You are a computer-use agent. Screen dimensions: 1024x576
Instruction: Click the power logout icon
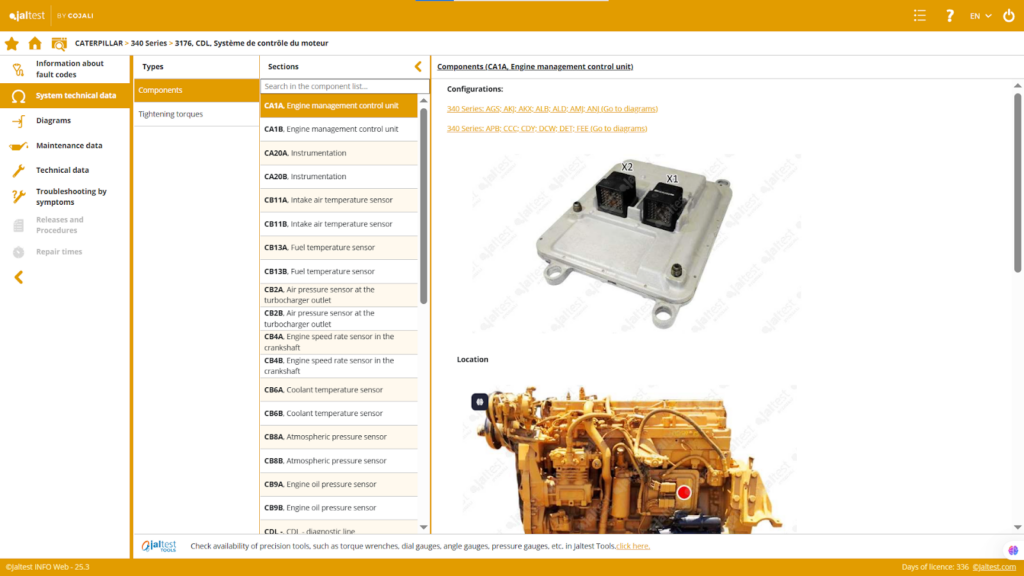pyautogui.click(x=1007, y=15)
